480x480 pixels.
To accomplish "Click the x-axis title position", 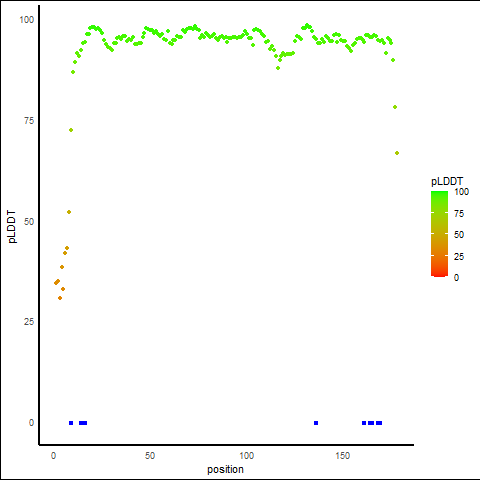I will pyautogui.click(x=225, y=469).
